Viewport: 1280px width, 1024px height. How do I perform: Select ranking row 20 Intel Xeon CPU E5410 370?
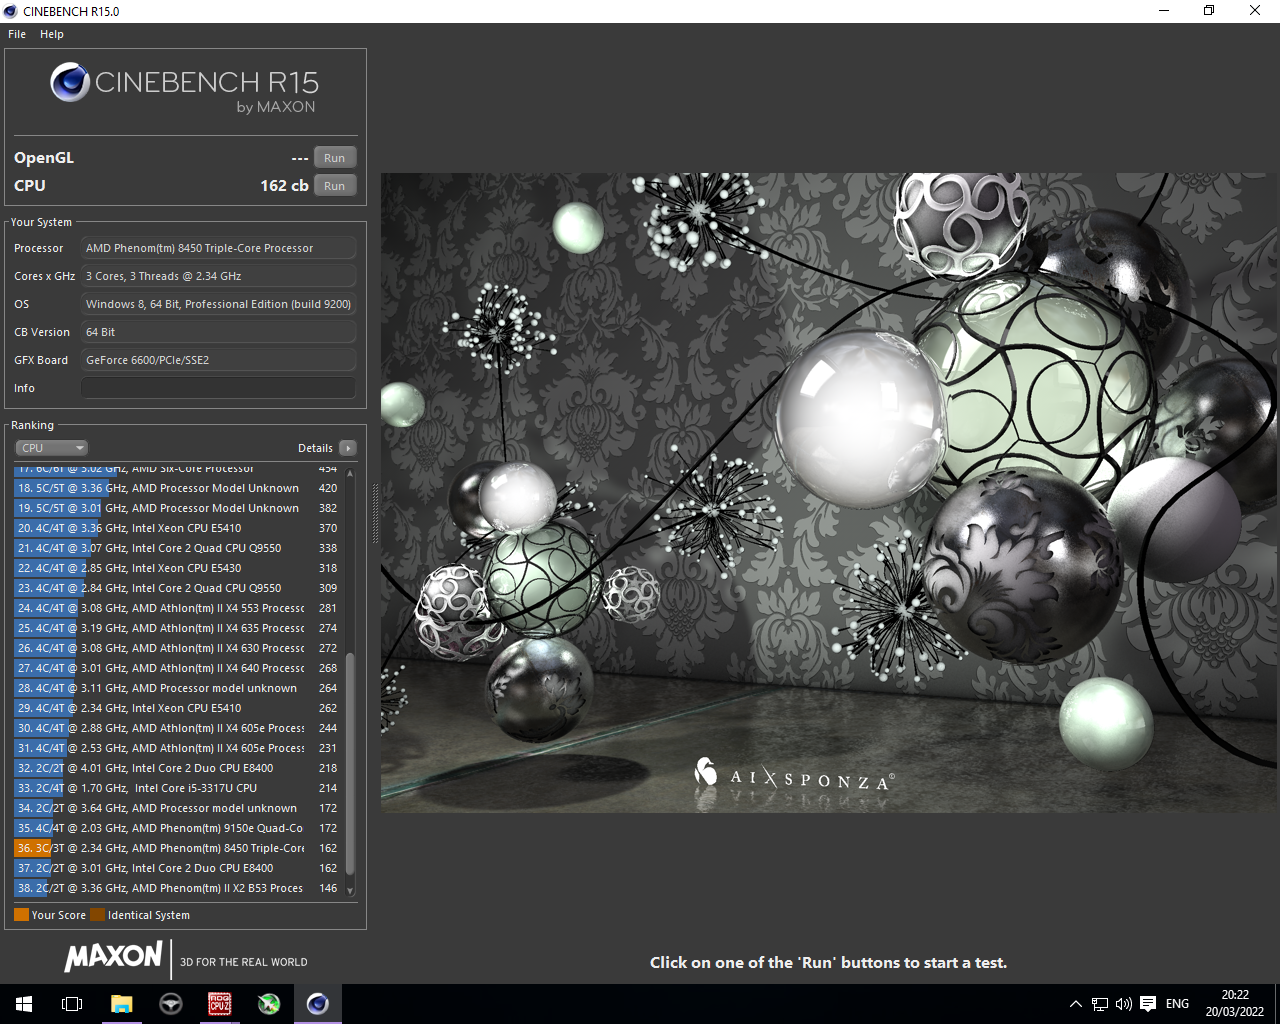178,528
